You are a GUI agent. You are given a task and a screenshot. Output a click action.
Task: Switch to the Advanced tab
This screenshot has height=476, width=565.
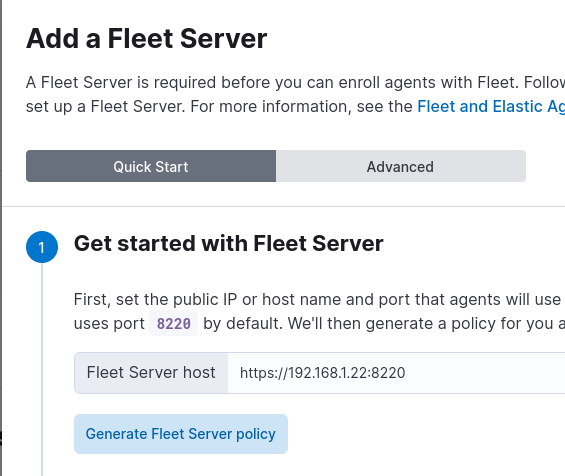click(401, 166)
